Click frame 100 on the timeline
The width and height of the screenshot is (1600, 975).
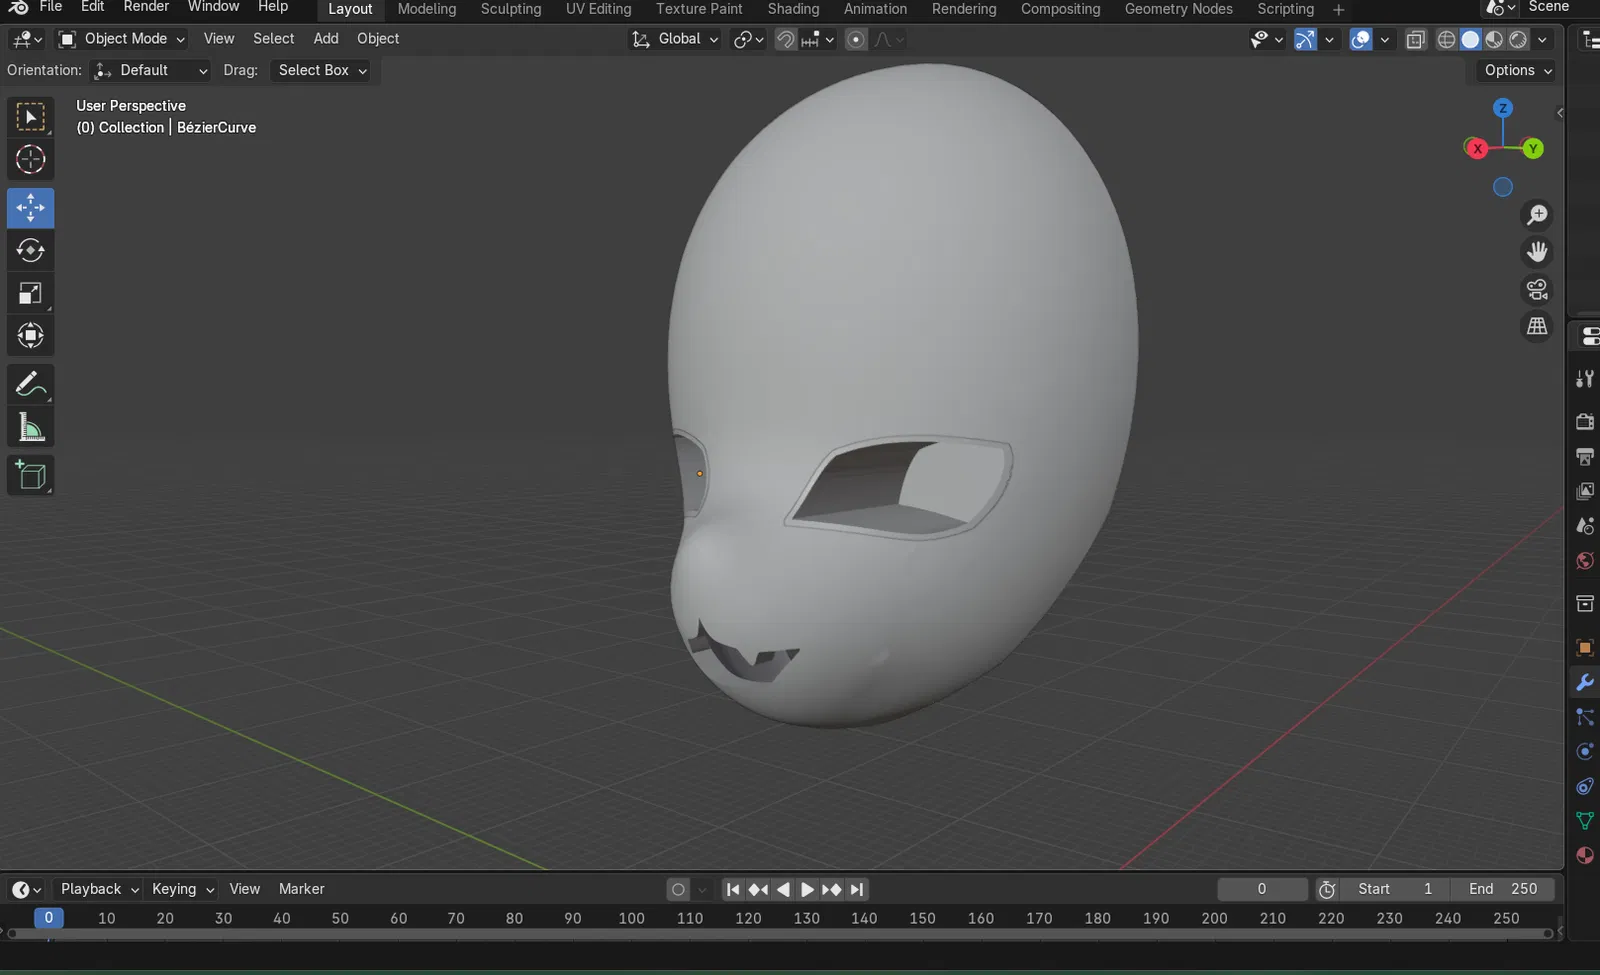tap(631, 918)
